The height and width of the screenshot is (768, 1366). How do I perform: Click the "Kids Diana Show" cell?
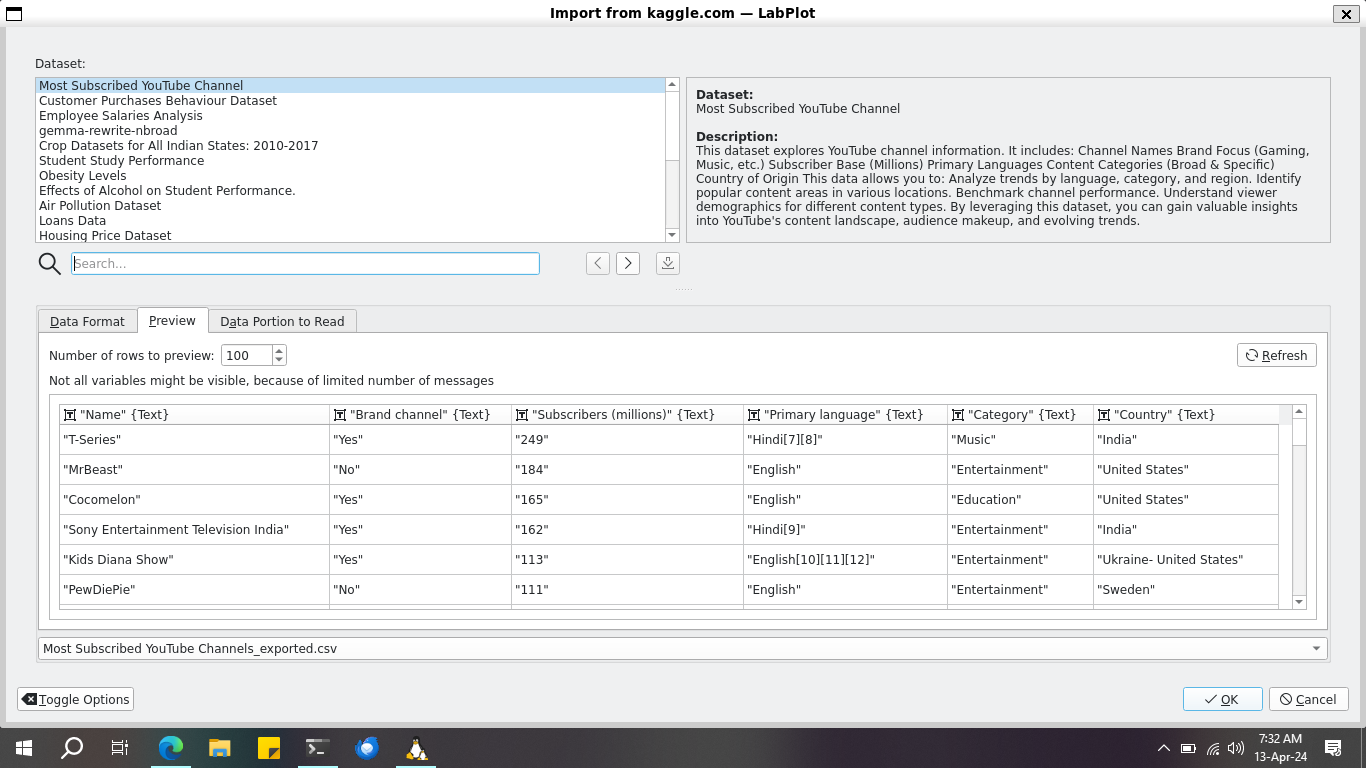click(x=194, y=559)
